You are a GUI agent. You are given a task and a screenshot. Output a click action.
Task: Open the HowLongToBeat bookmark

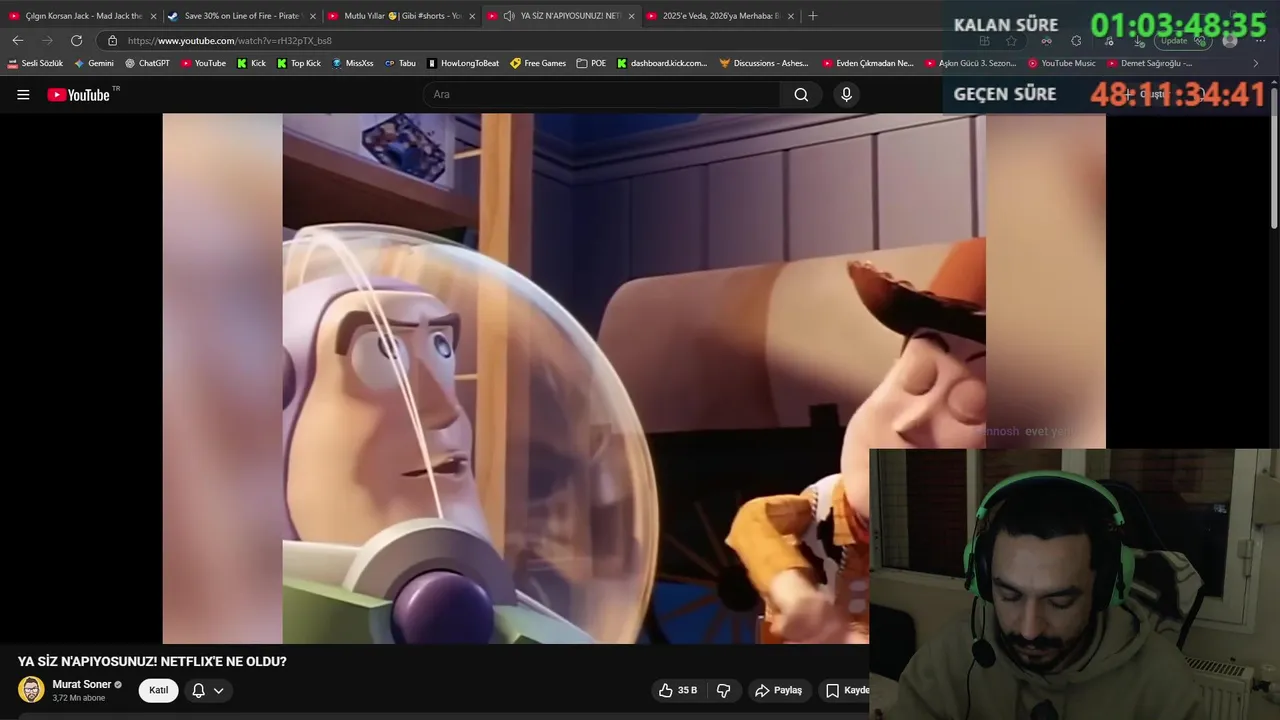[463, 63]
